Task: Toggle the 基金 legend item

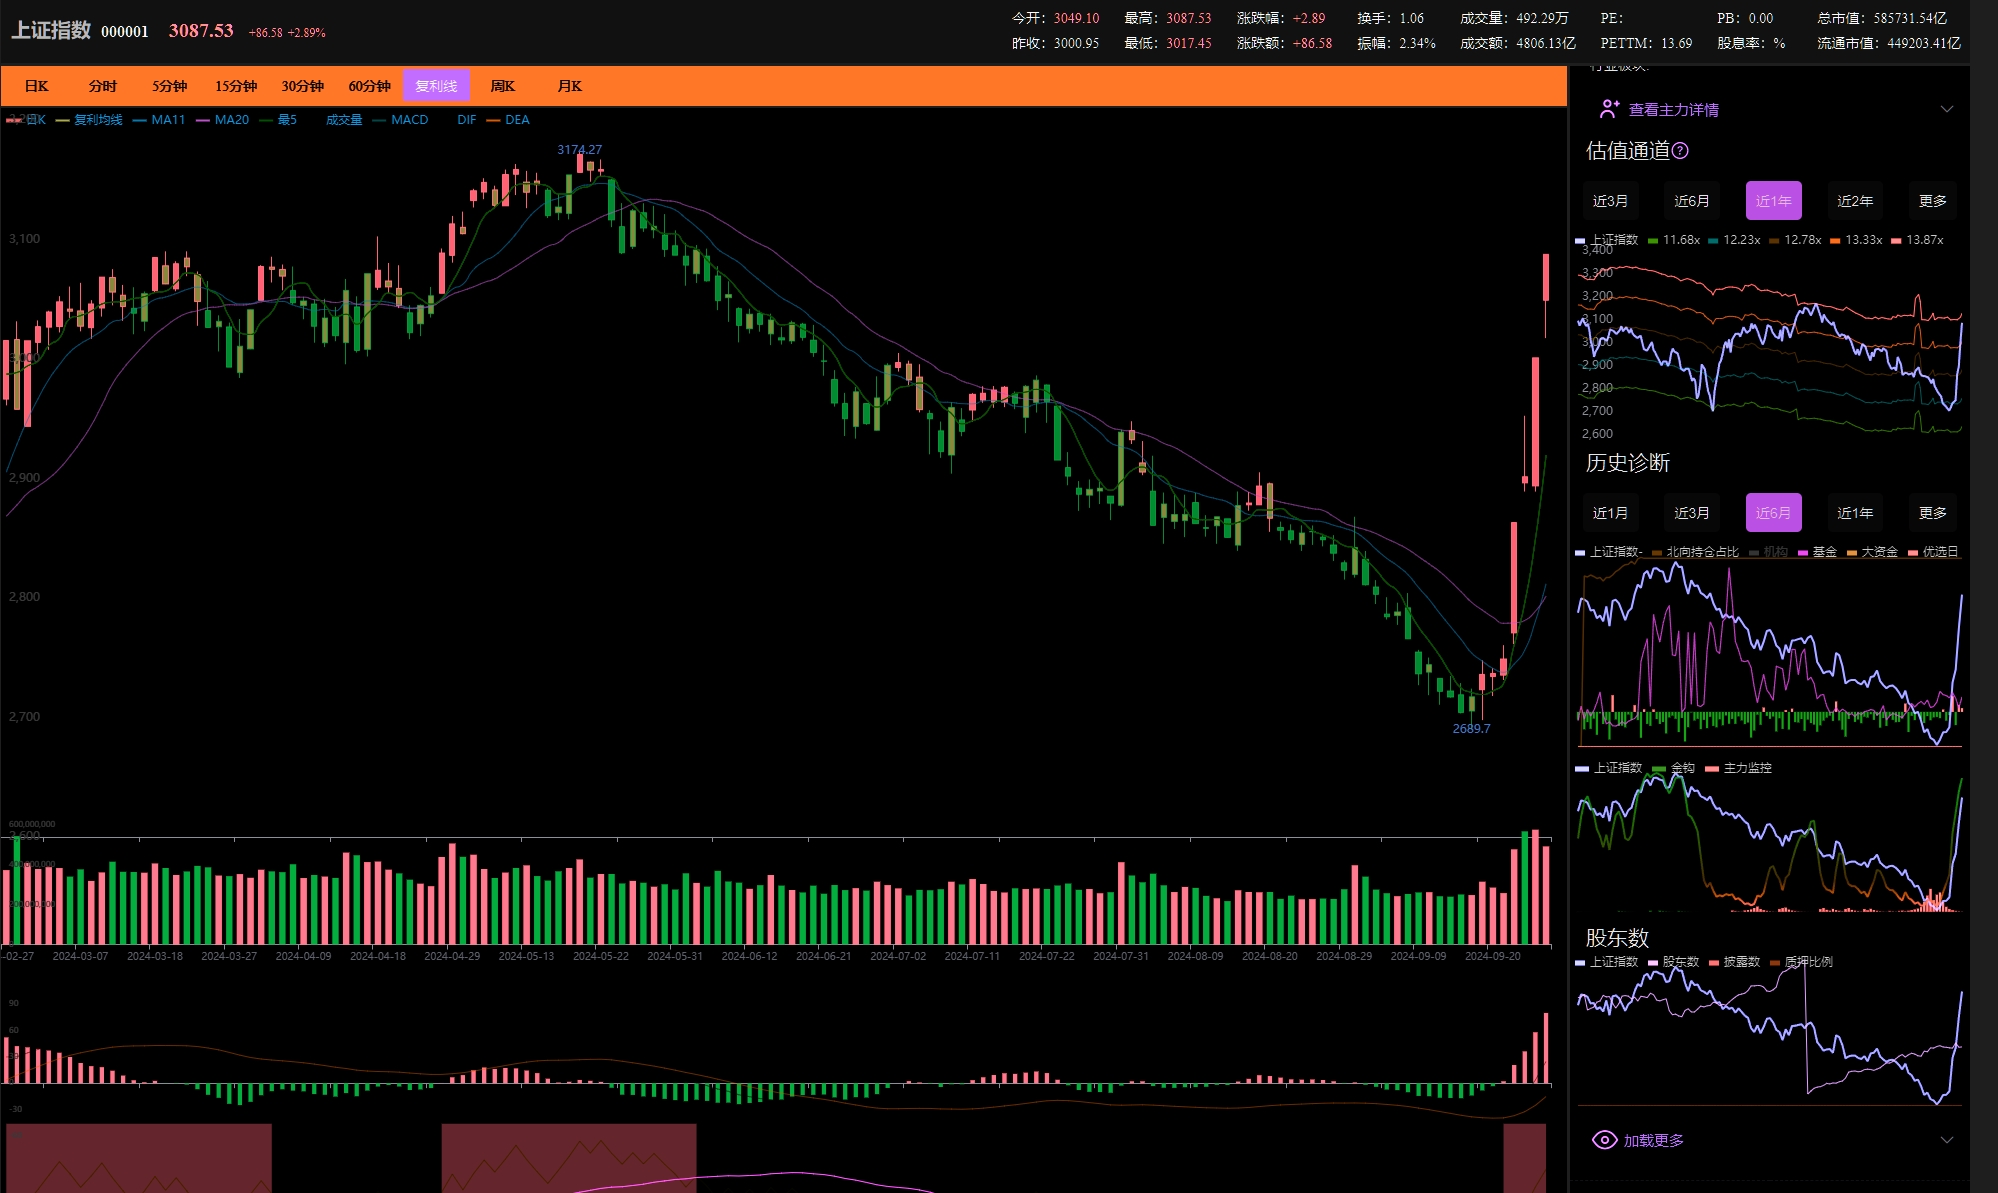Action: 1817,552
